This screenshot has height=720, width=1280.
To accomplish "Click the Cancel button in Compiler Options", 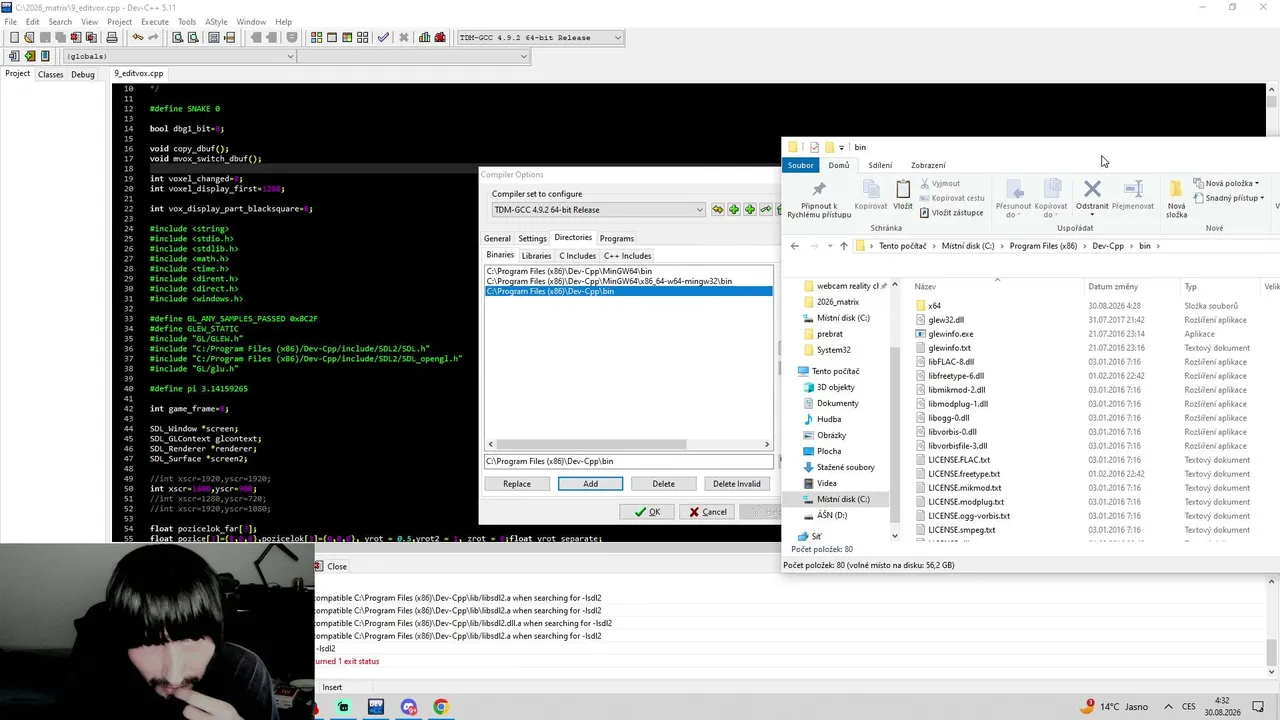I will tap(707, 512).
